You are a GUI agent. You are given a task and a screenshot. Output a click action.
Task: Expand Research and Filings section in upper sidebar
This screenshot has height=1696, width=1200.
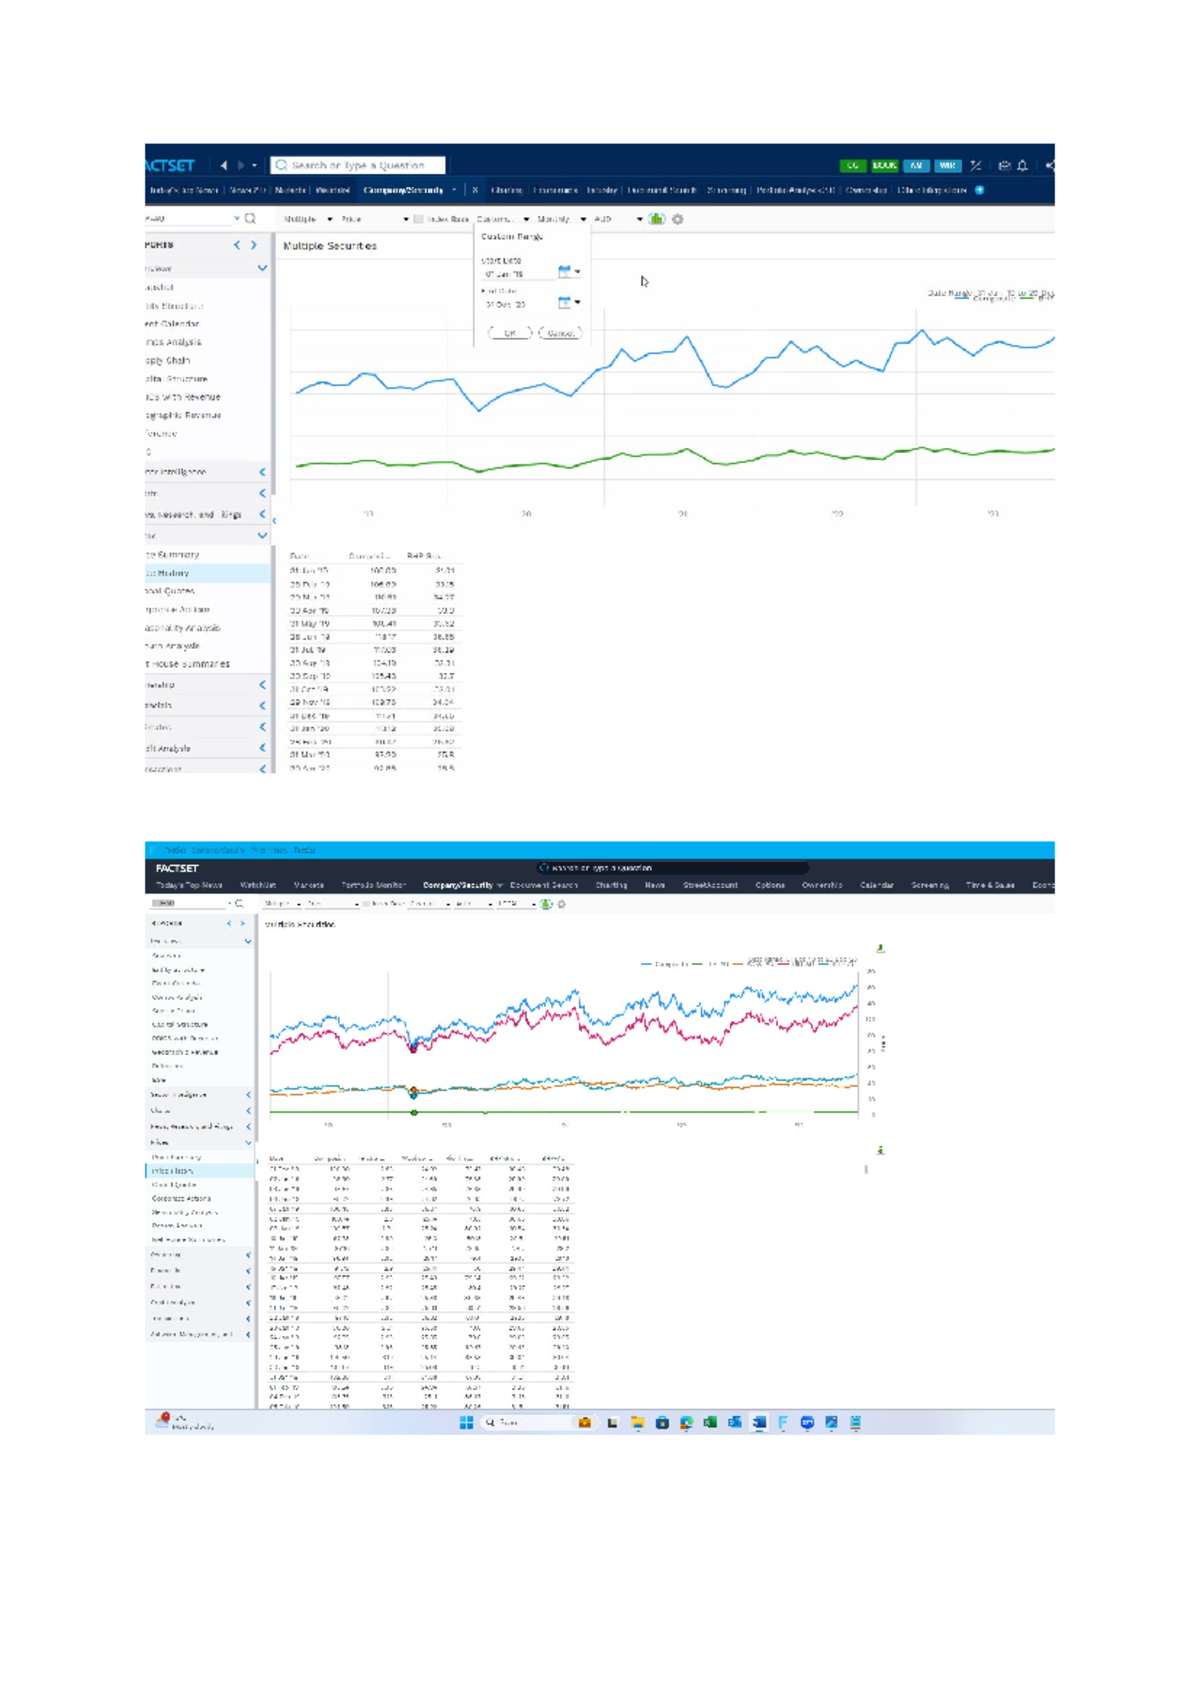point(262,514)
